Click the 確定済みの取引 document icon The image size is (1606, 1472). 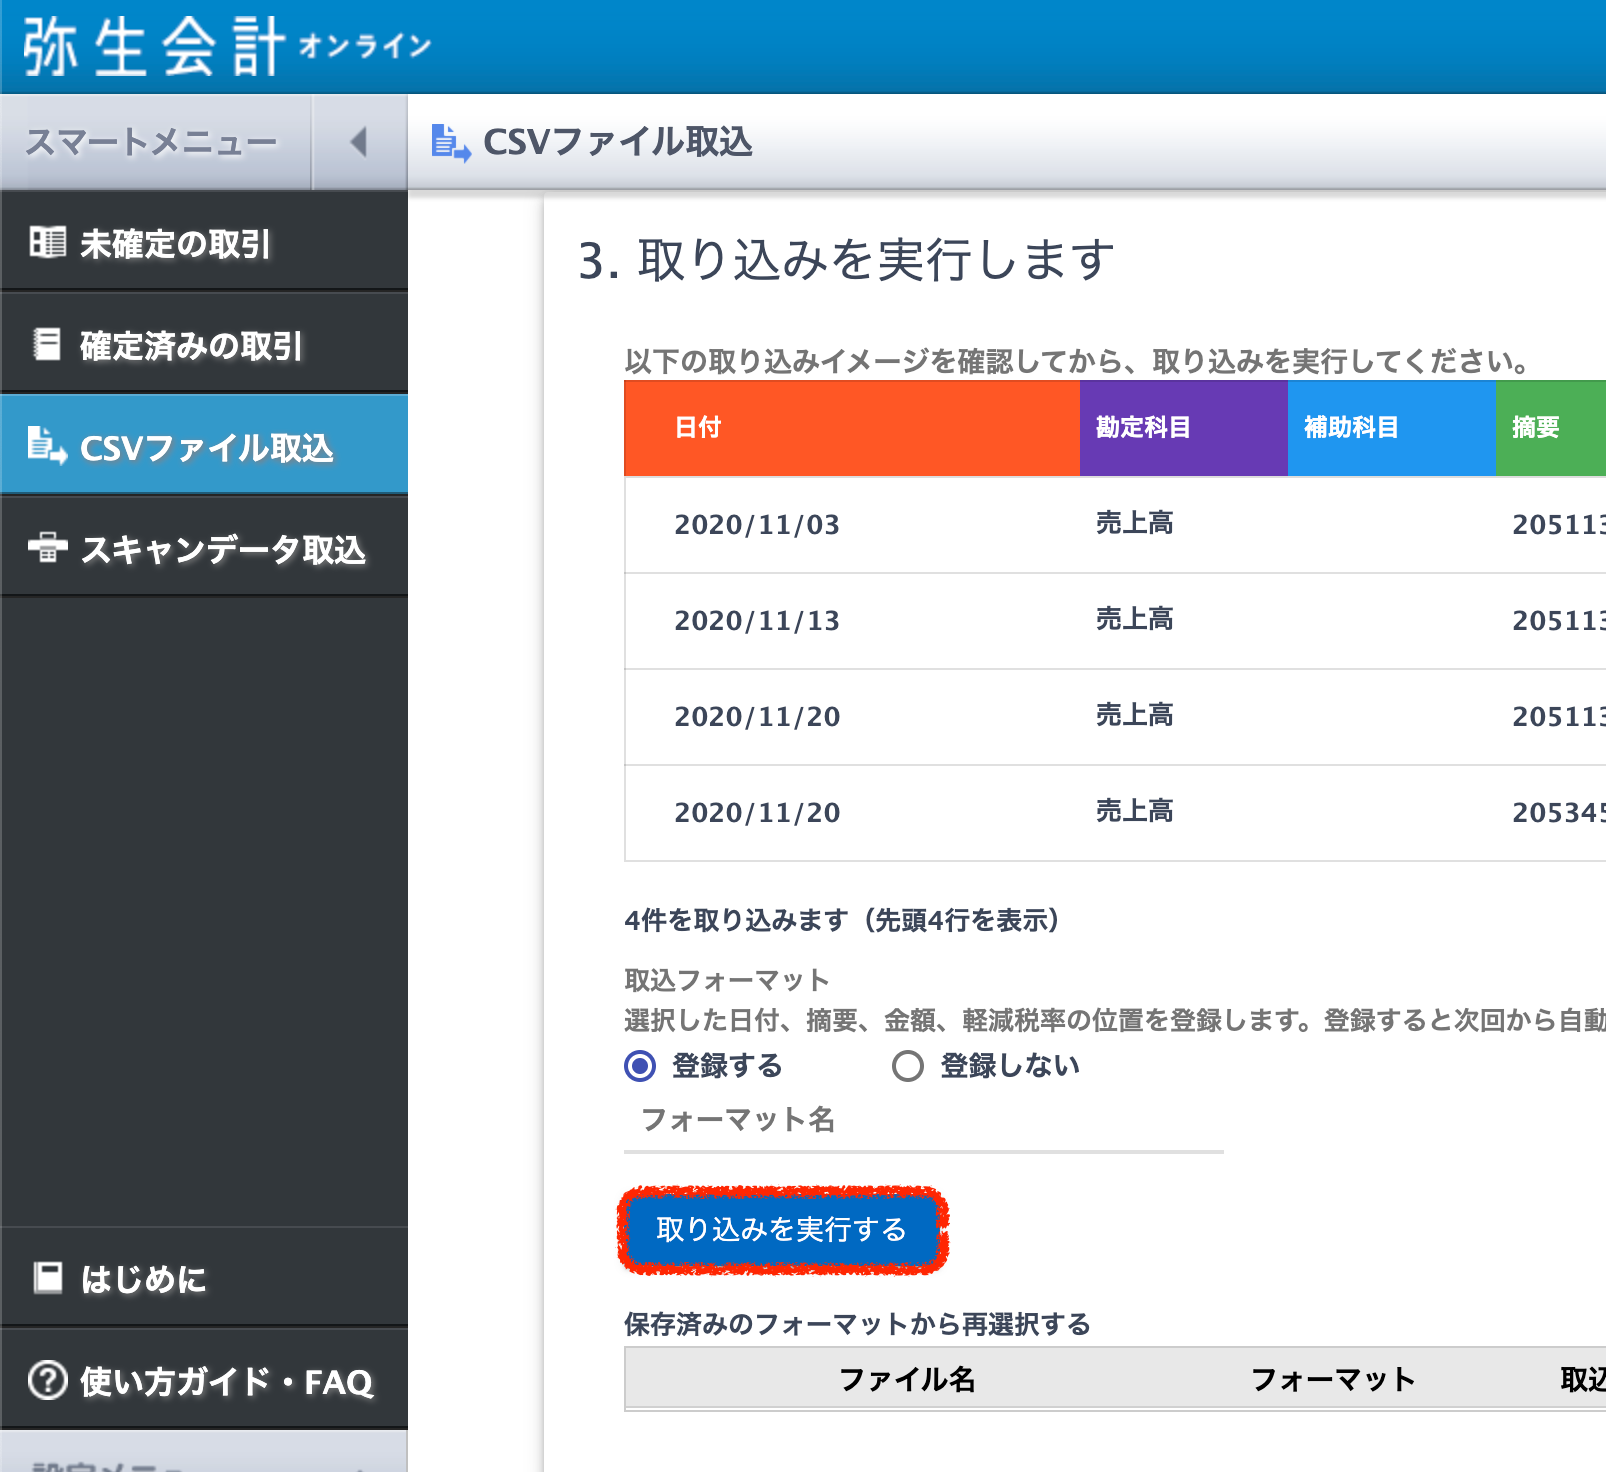click(47, 344)
